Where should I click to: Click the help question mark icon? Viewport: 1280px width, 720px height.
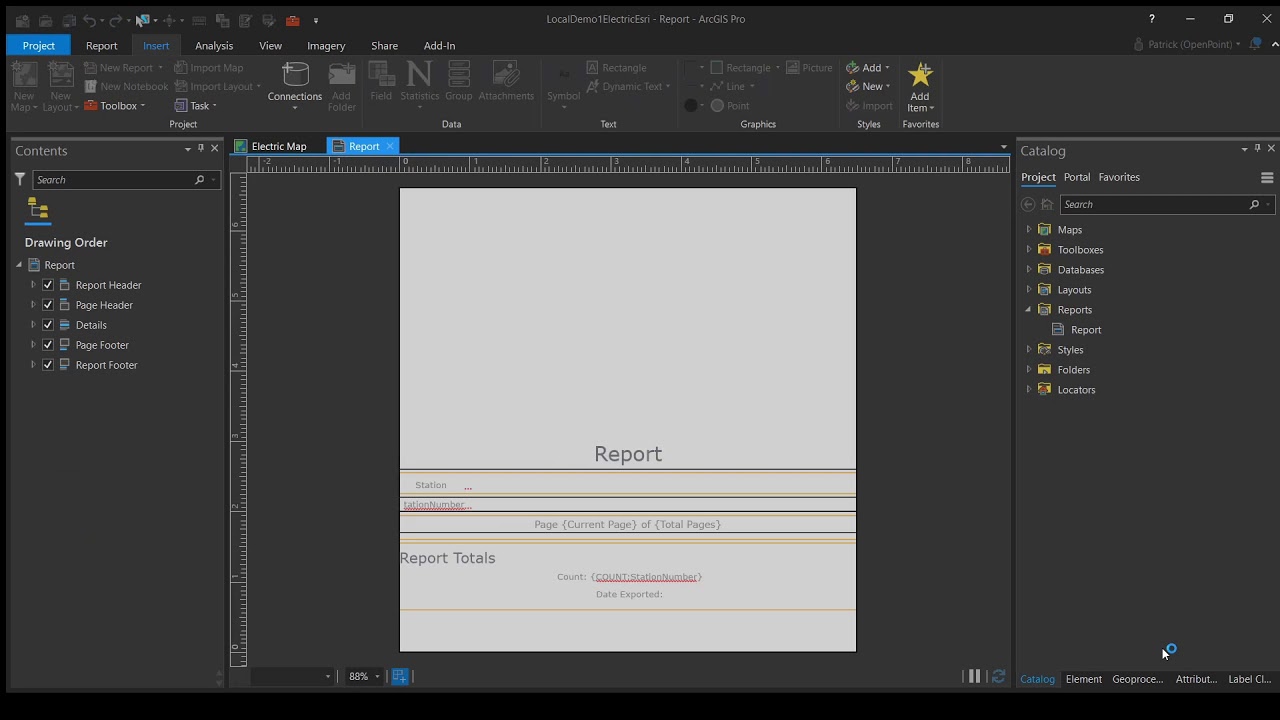1152,19
